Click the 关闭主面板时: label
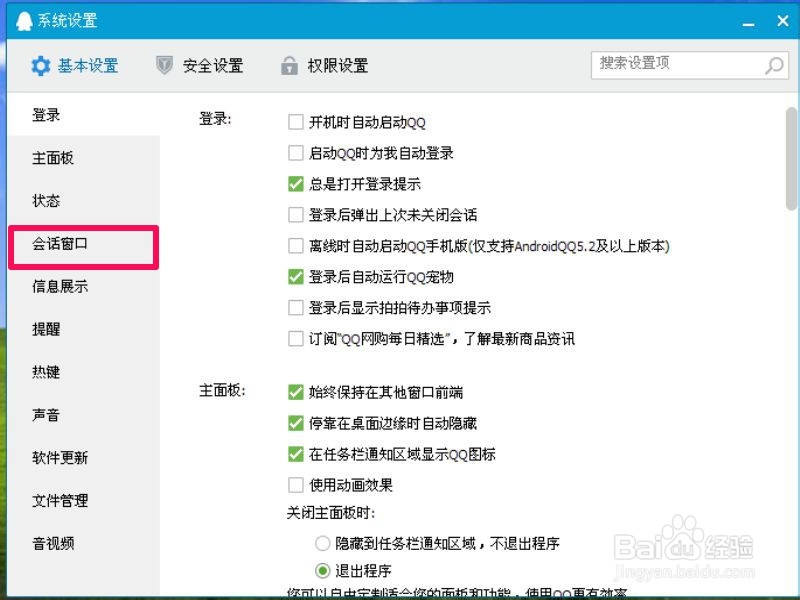This screenshot has height=600, width=800. [x=331, y=513]
